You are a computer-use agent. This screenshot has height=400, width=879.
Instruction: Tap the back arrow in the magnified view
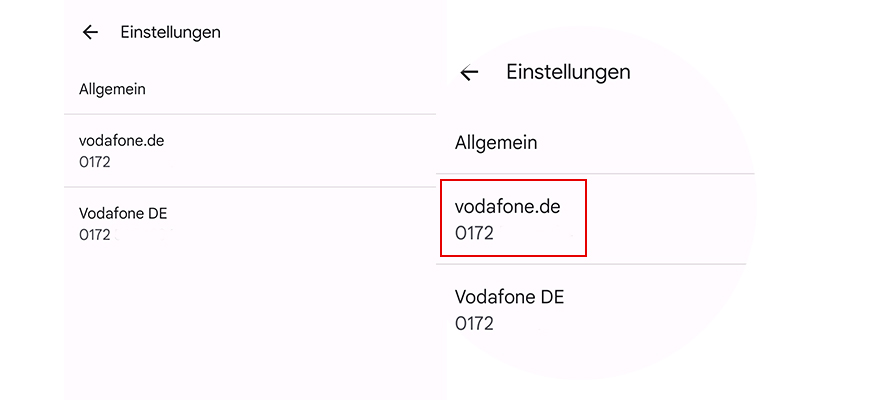469,72
